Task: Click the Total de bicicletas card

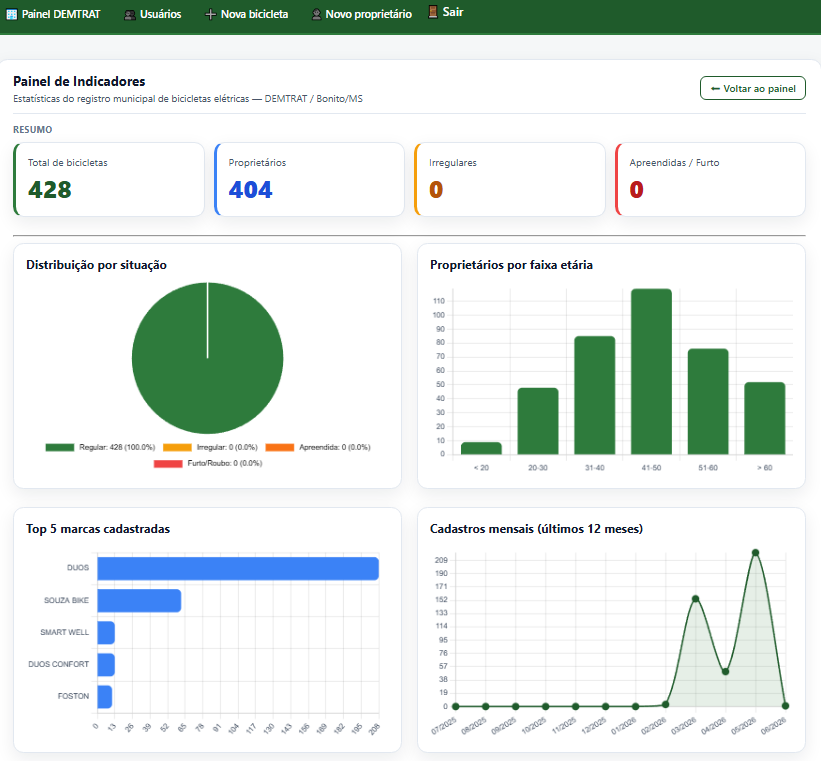Action: 109,179
